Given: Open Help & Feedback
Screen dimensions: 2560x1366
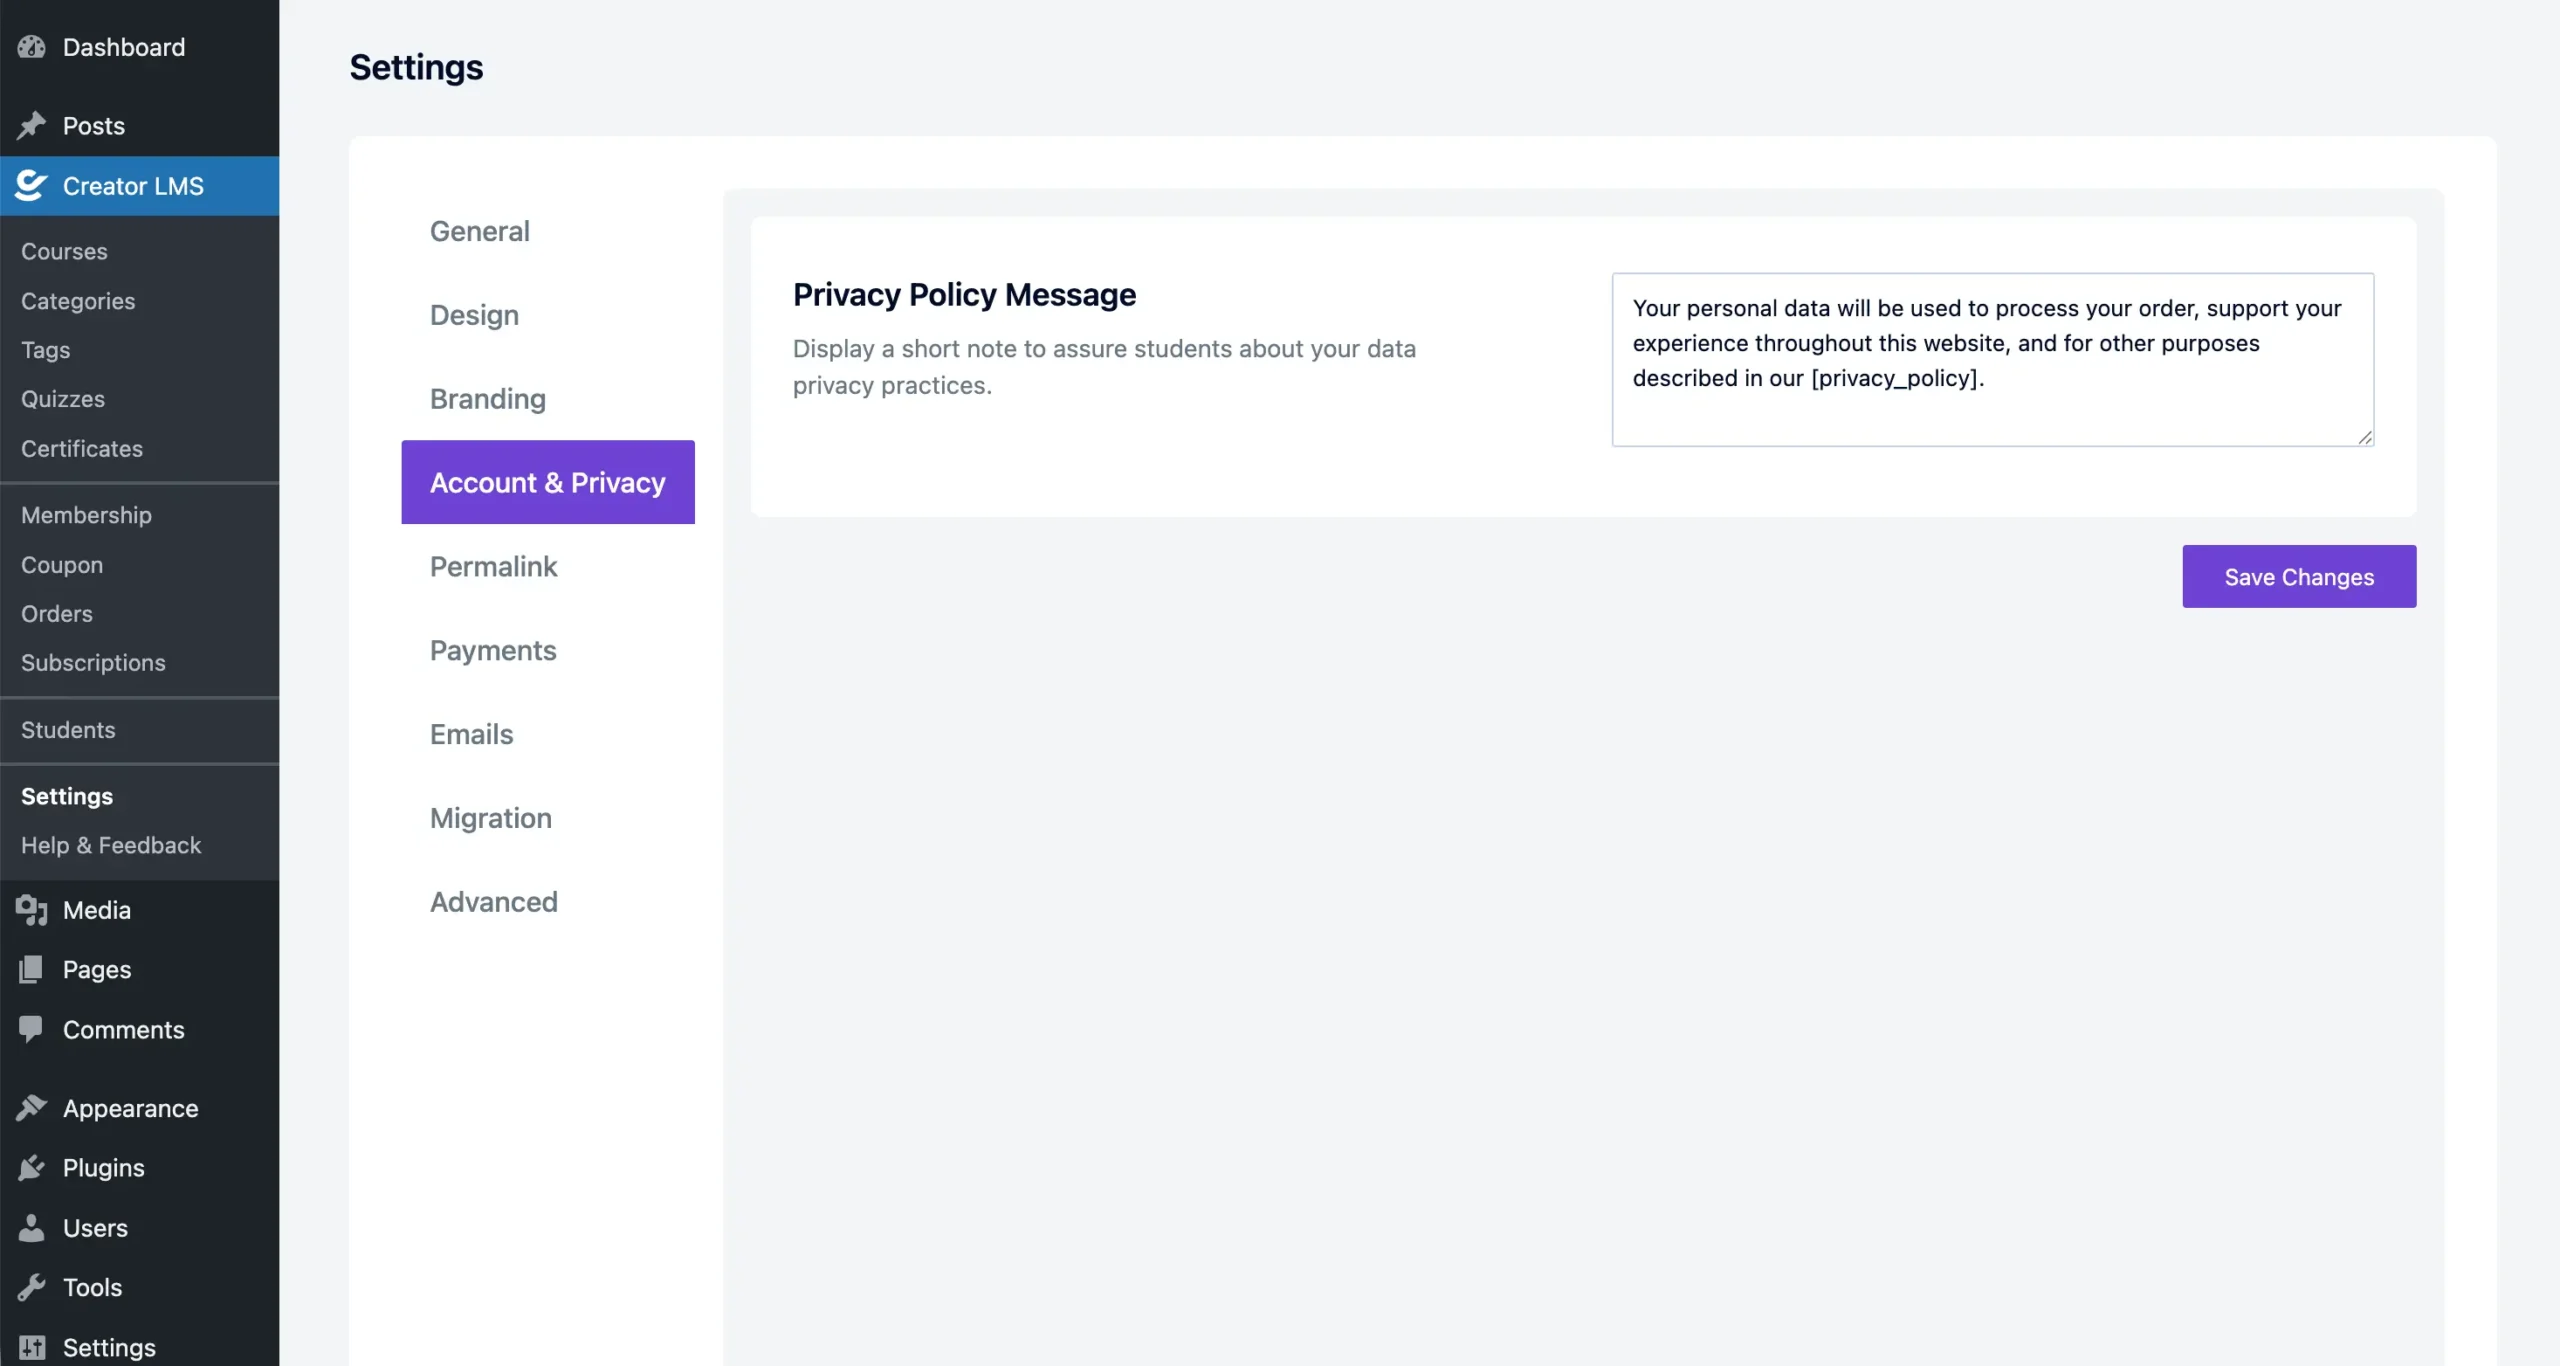Looking at the screenshot, I should pyautogui.click(x=110, y=844).
